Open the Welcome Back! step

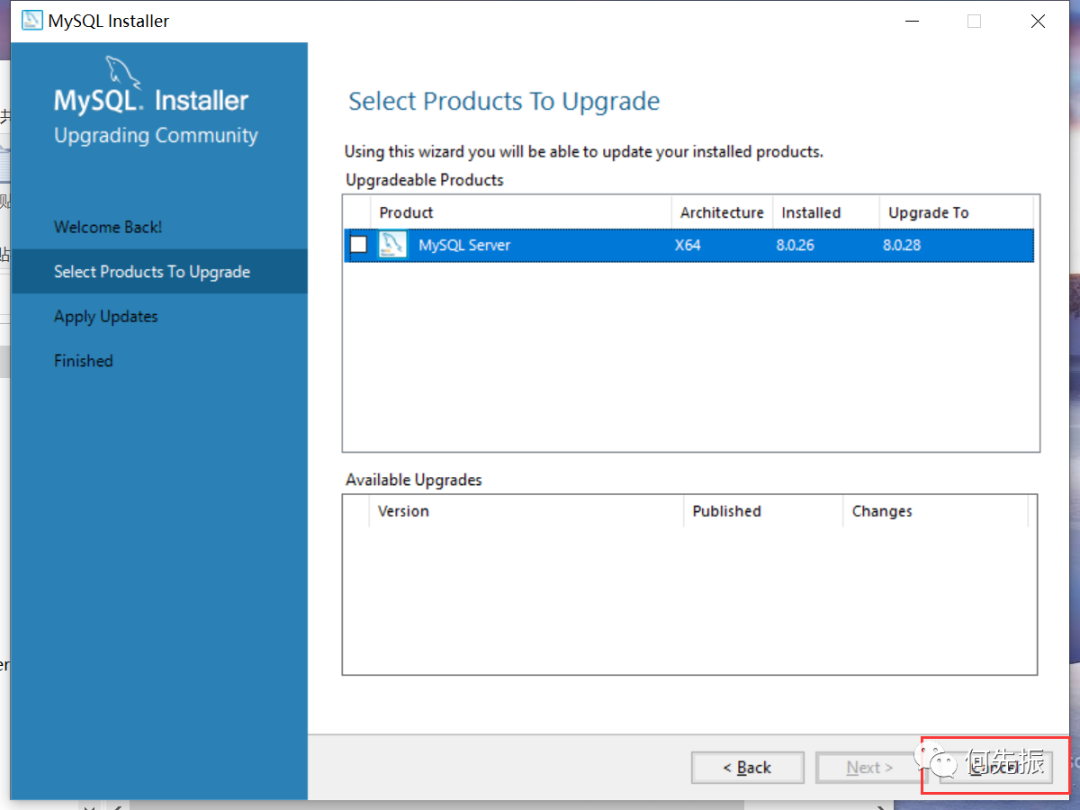(108, 227)
